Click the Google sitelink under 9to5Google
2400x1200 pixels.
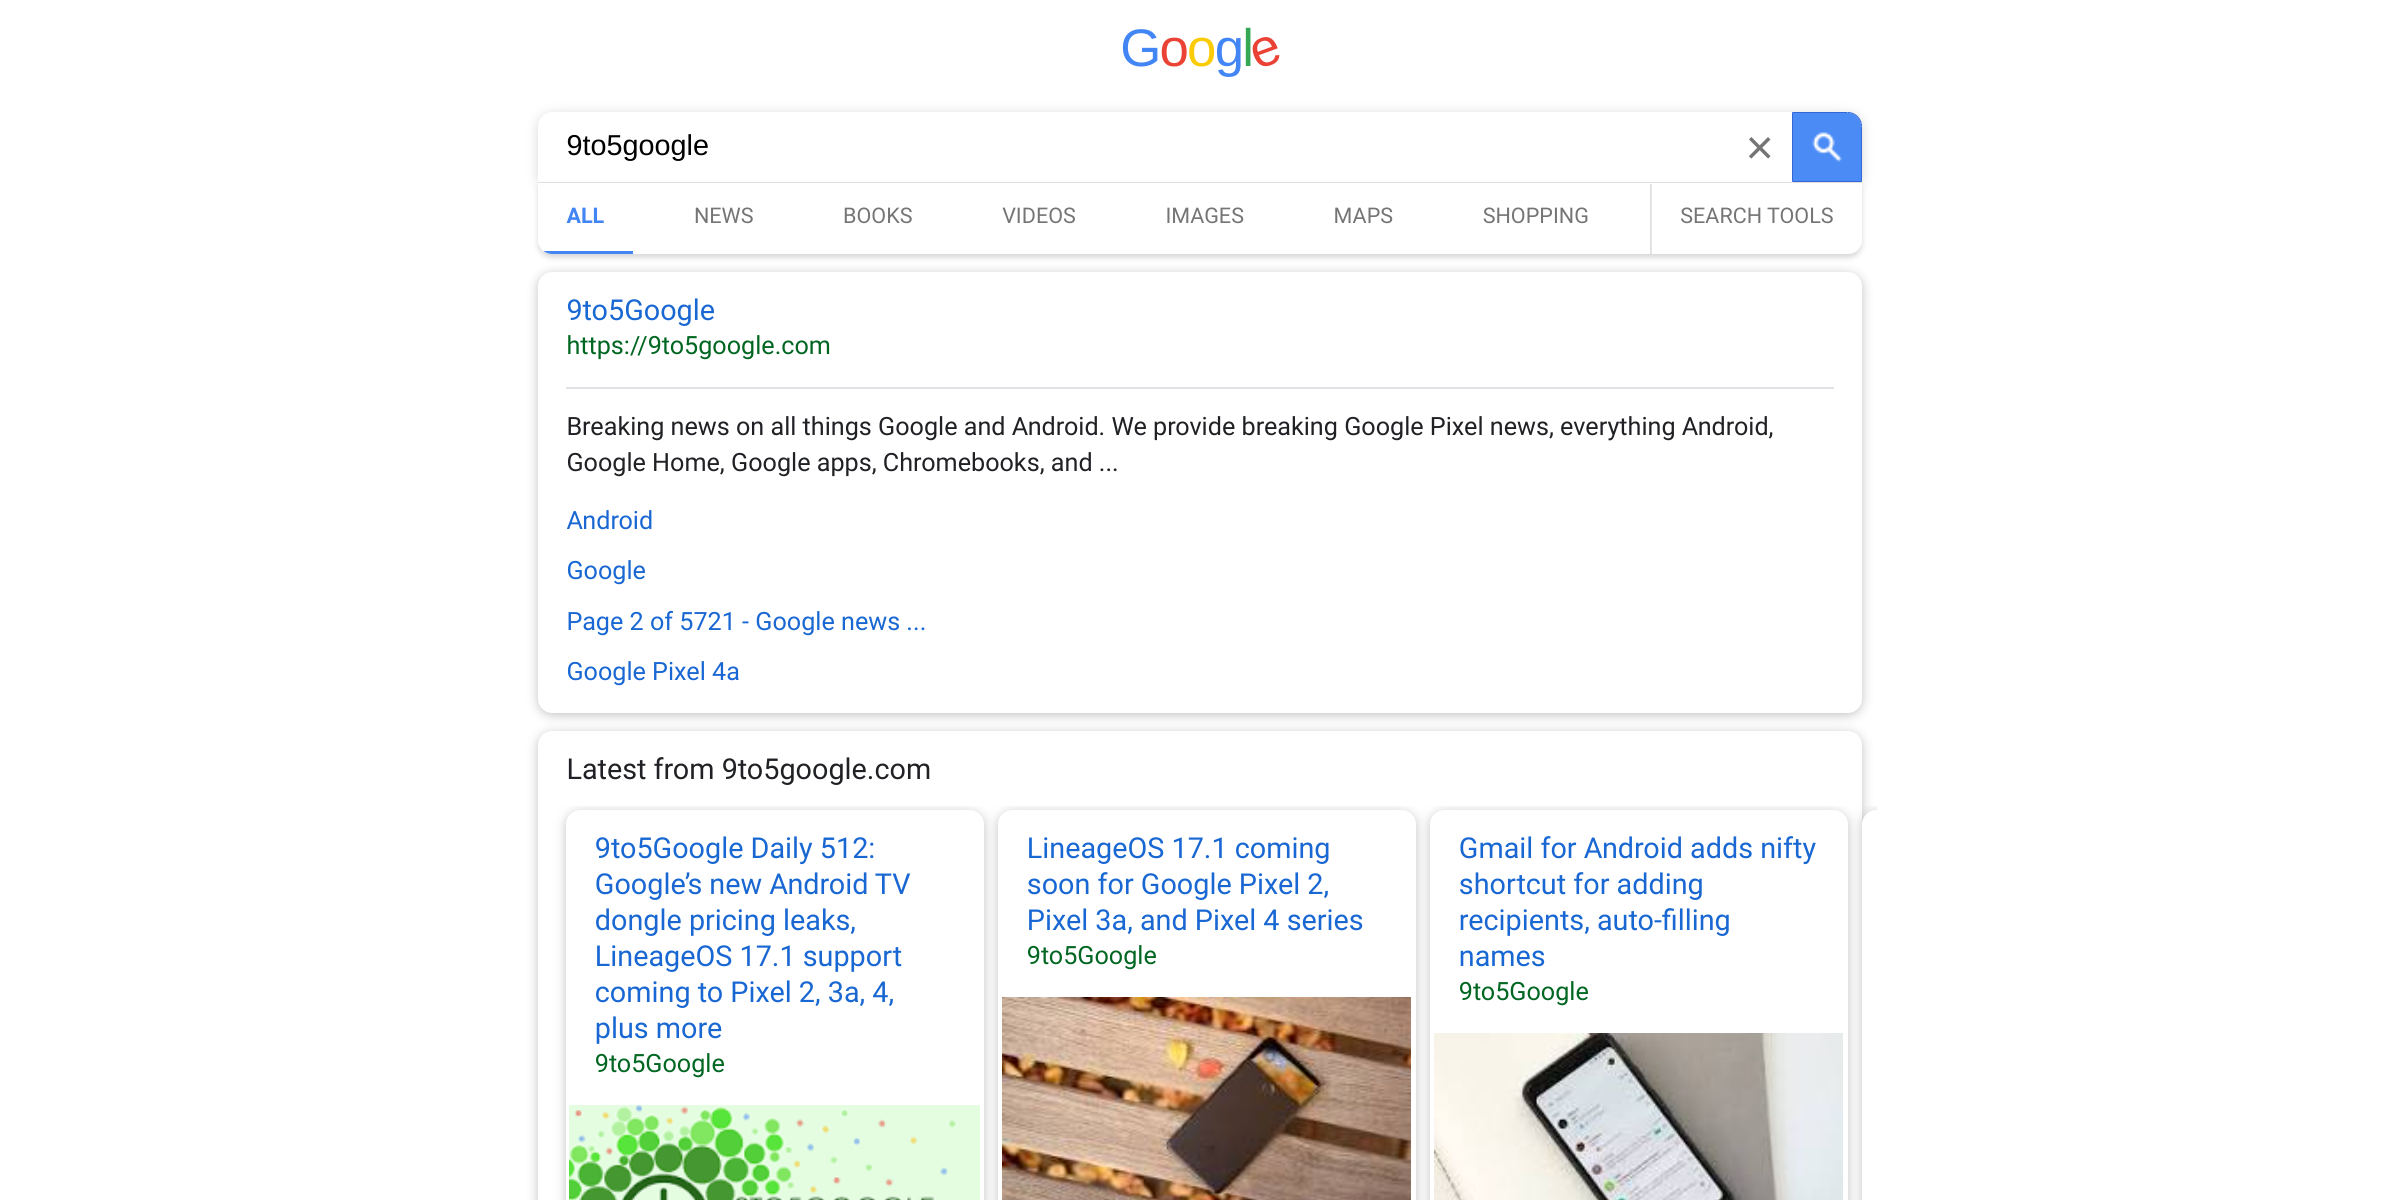point(606,570)
